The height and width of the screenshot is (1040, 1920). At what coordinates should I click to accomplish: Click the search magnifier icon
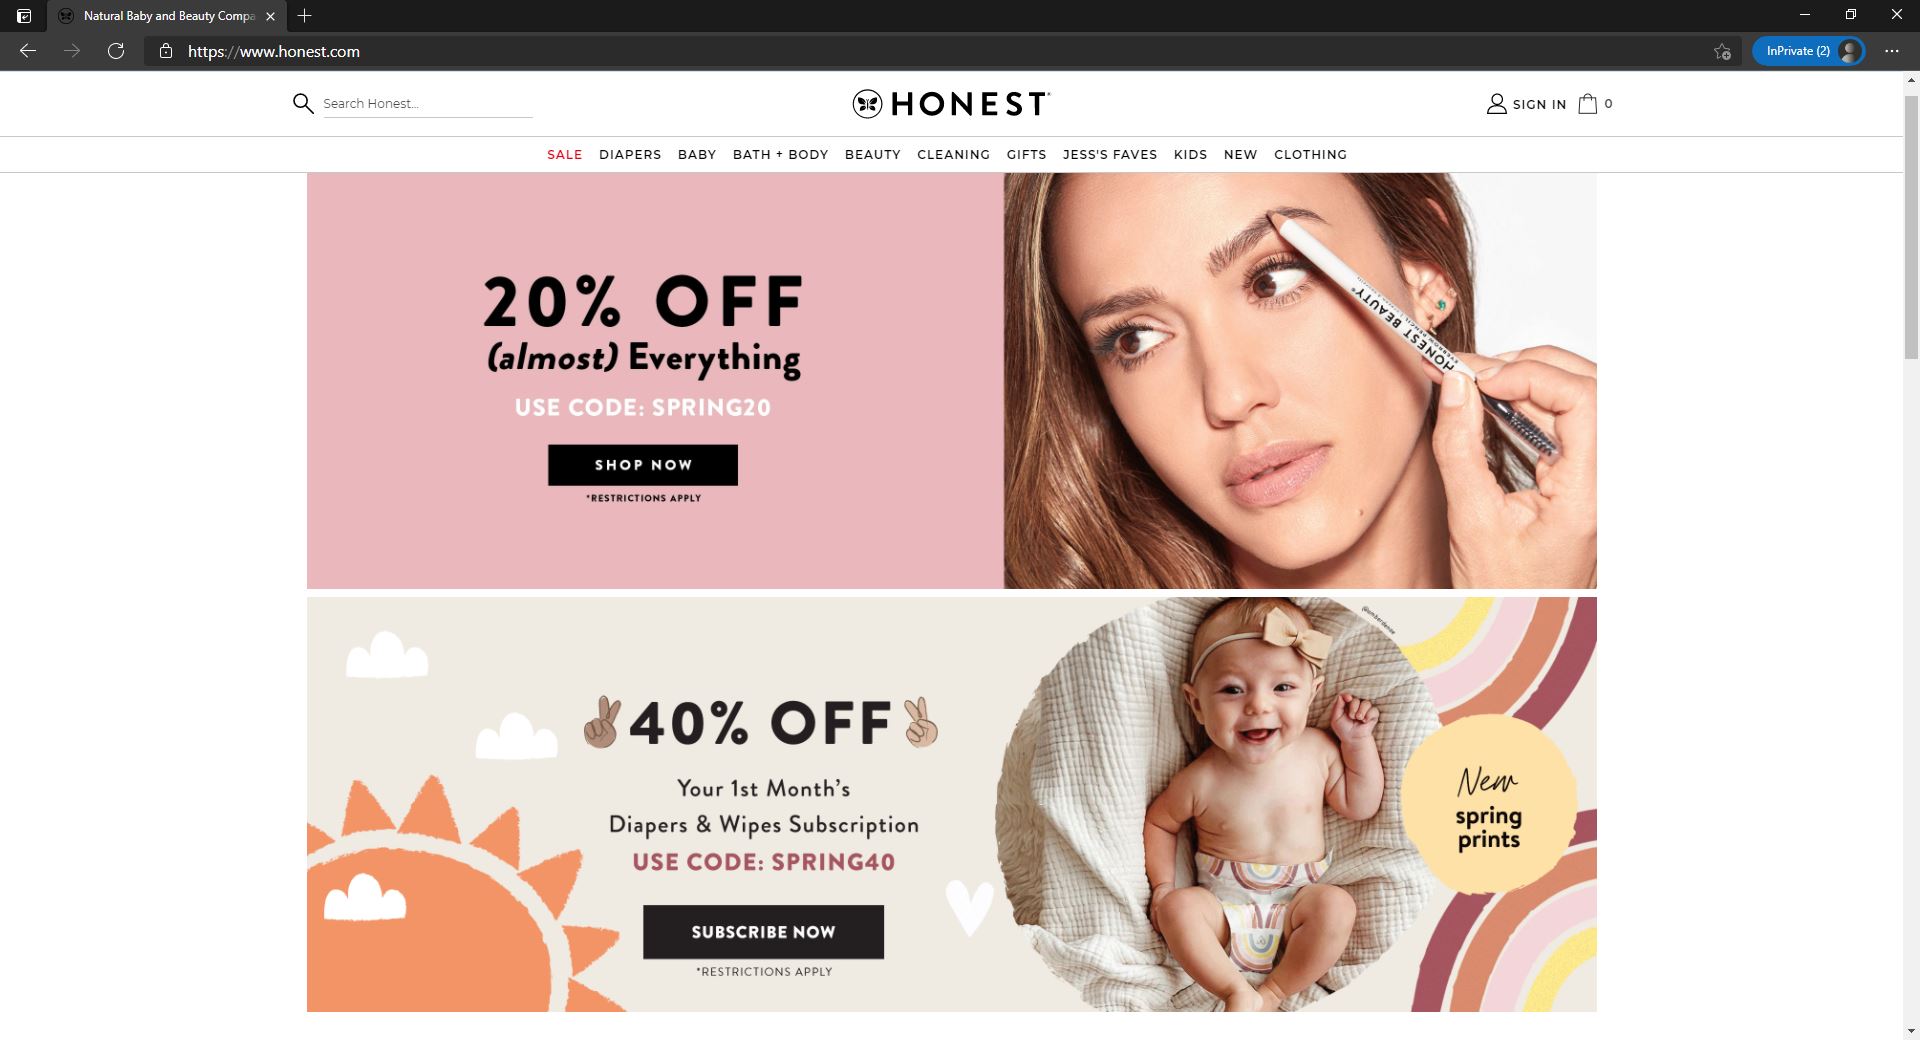pos(303,103)
